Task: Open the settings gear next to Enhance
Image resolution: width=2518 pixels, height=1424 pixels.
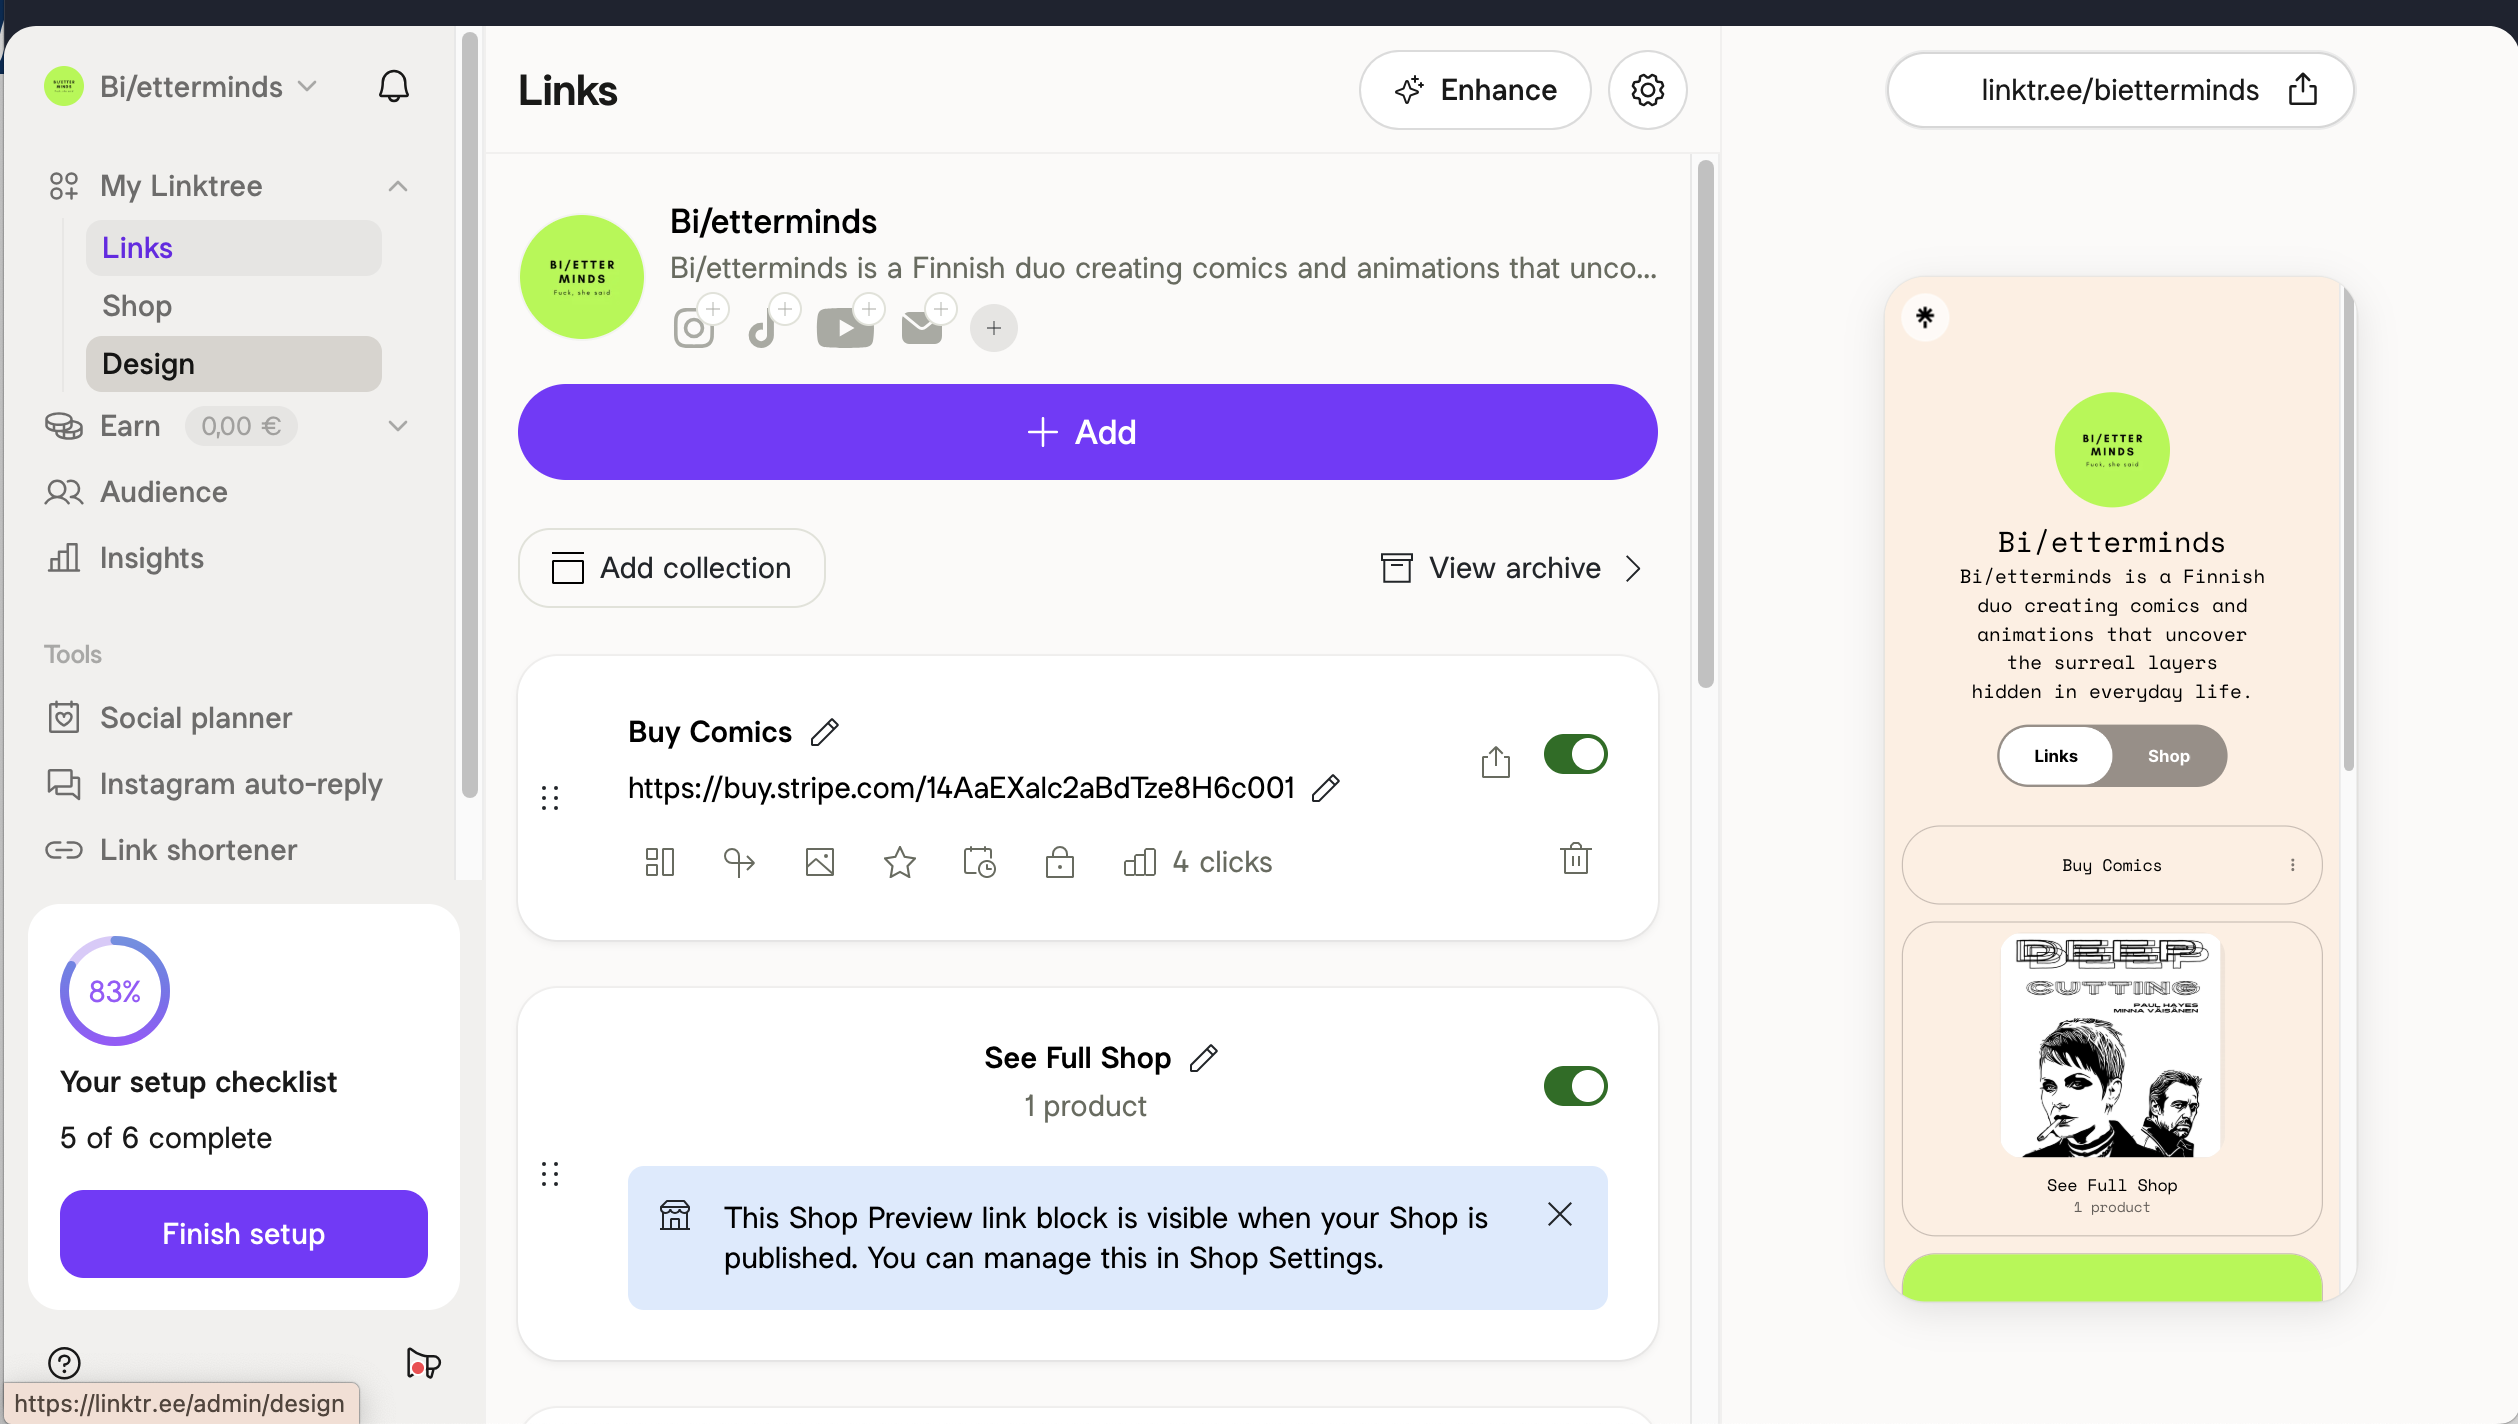Action: pyautogui.click(x=1647, y=90)
